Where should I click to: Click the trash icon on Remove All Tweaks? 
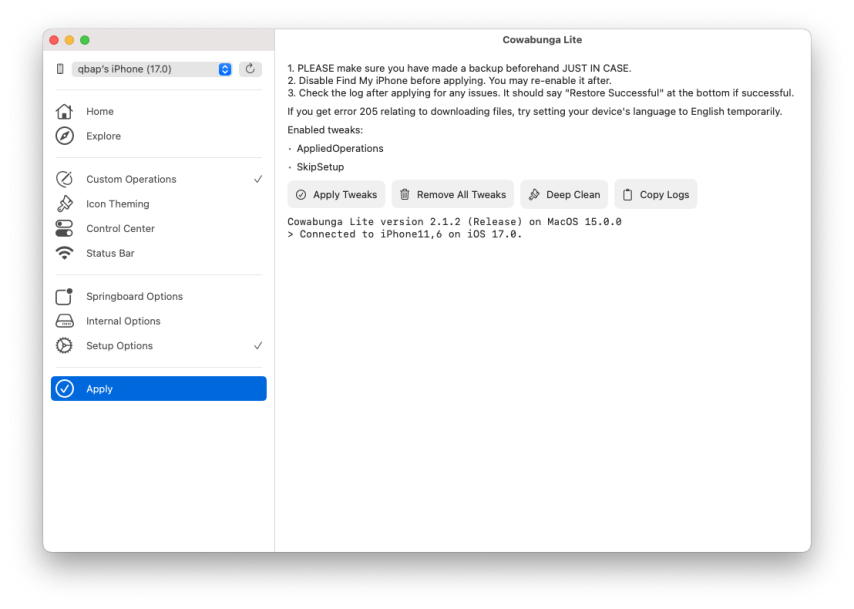405,194
